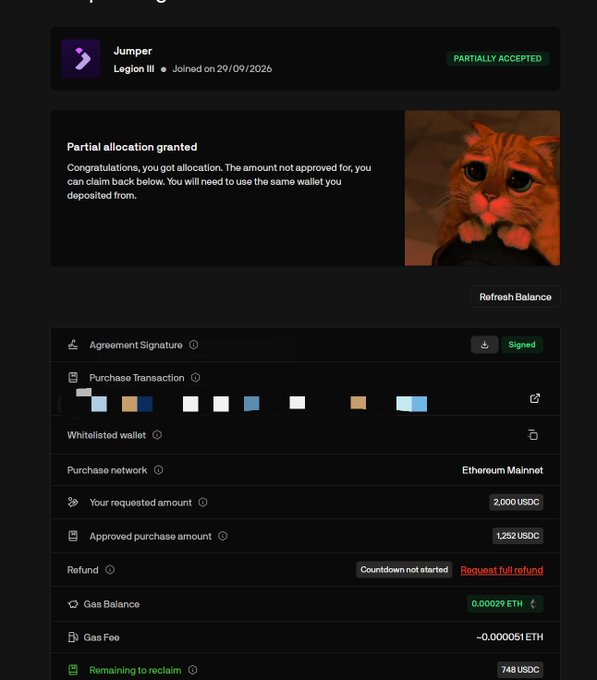Image resolution: width=597 pixels, height=680 pixels.
Task: Open info tooltip for Refund
Action: pos(110,570)
